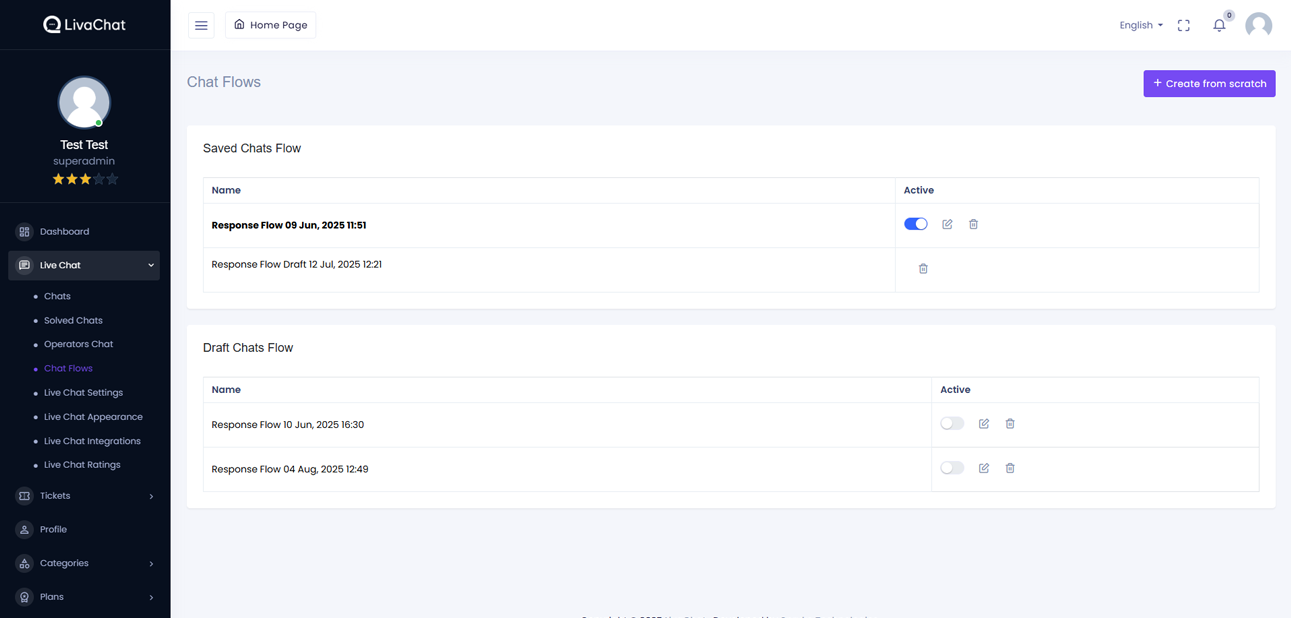Viewport: 1291px width, 618px height.
Task: Edit Response Flow 10 Jun, 2025 16:30
Action: pyautogui.click(x=984, y=424)
